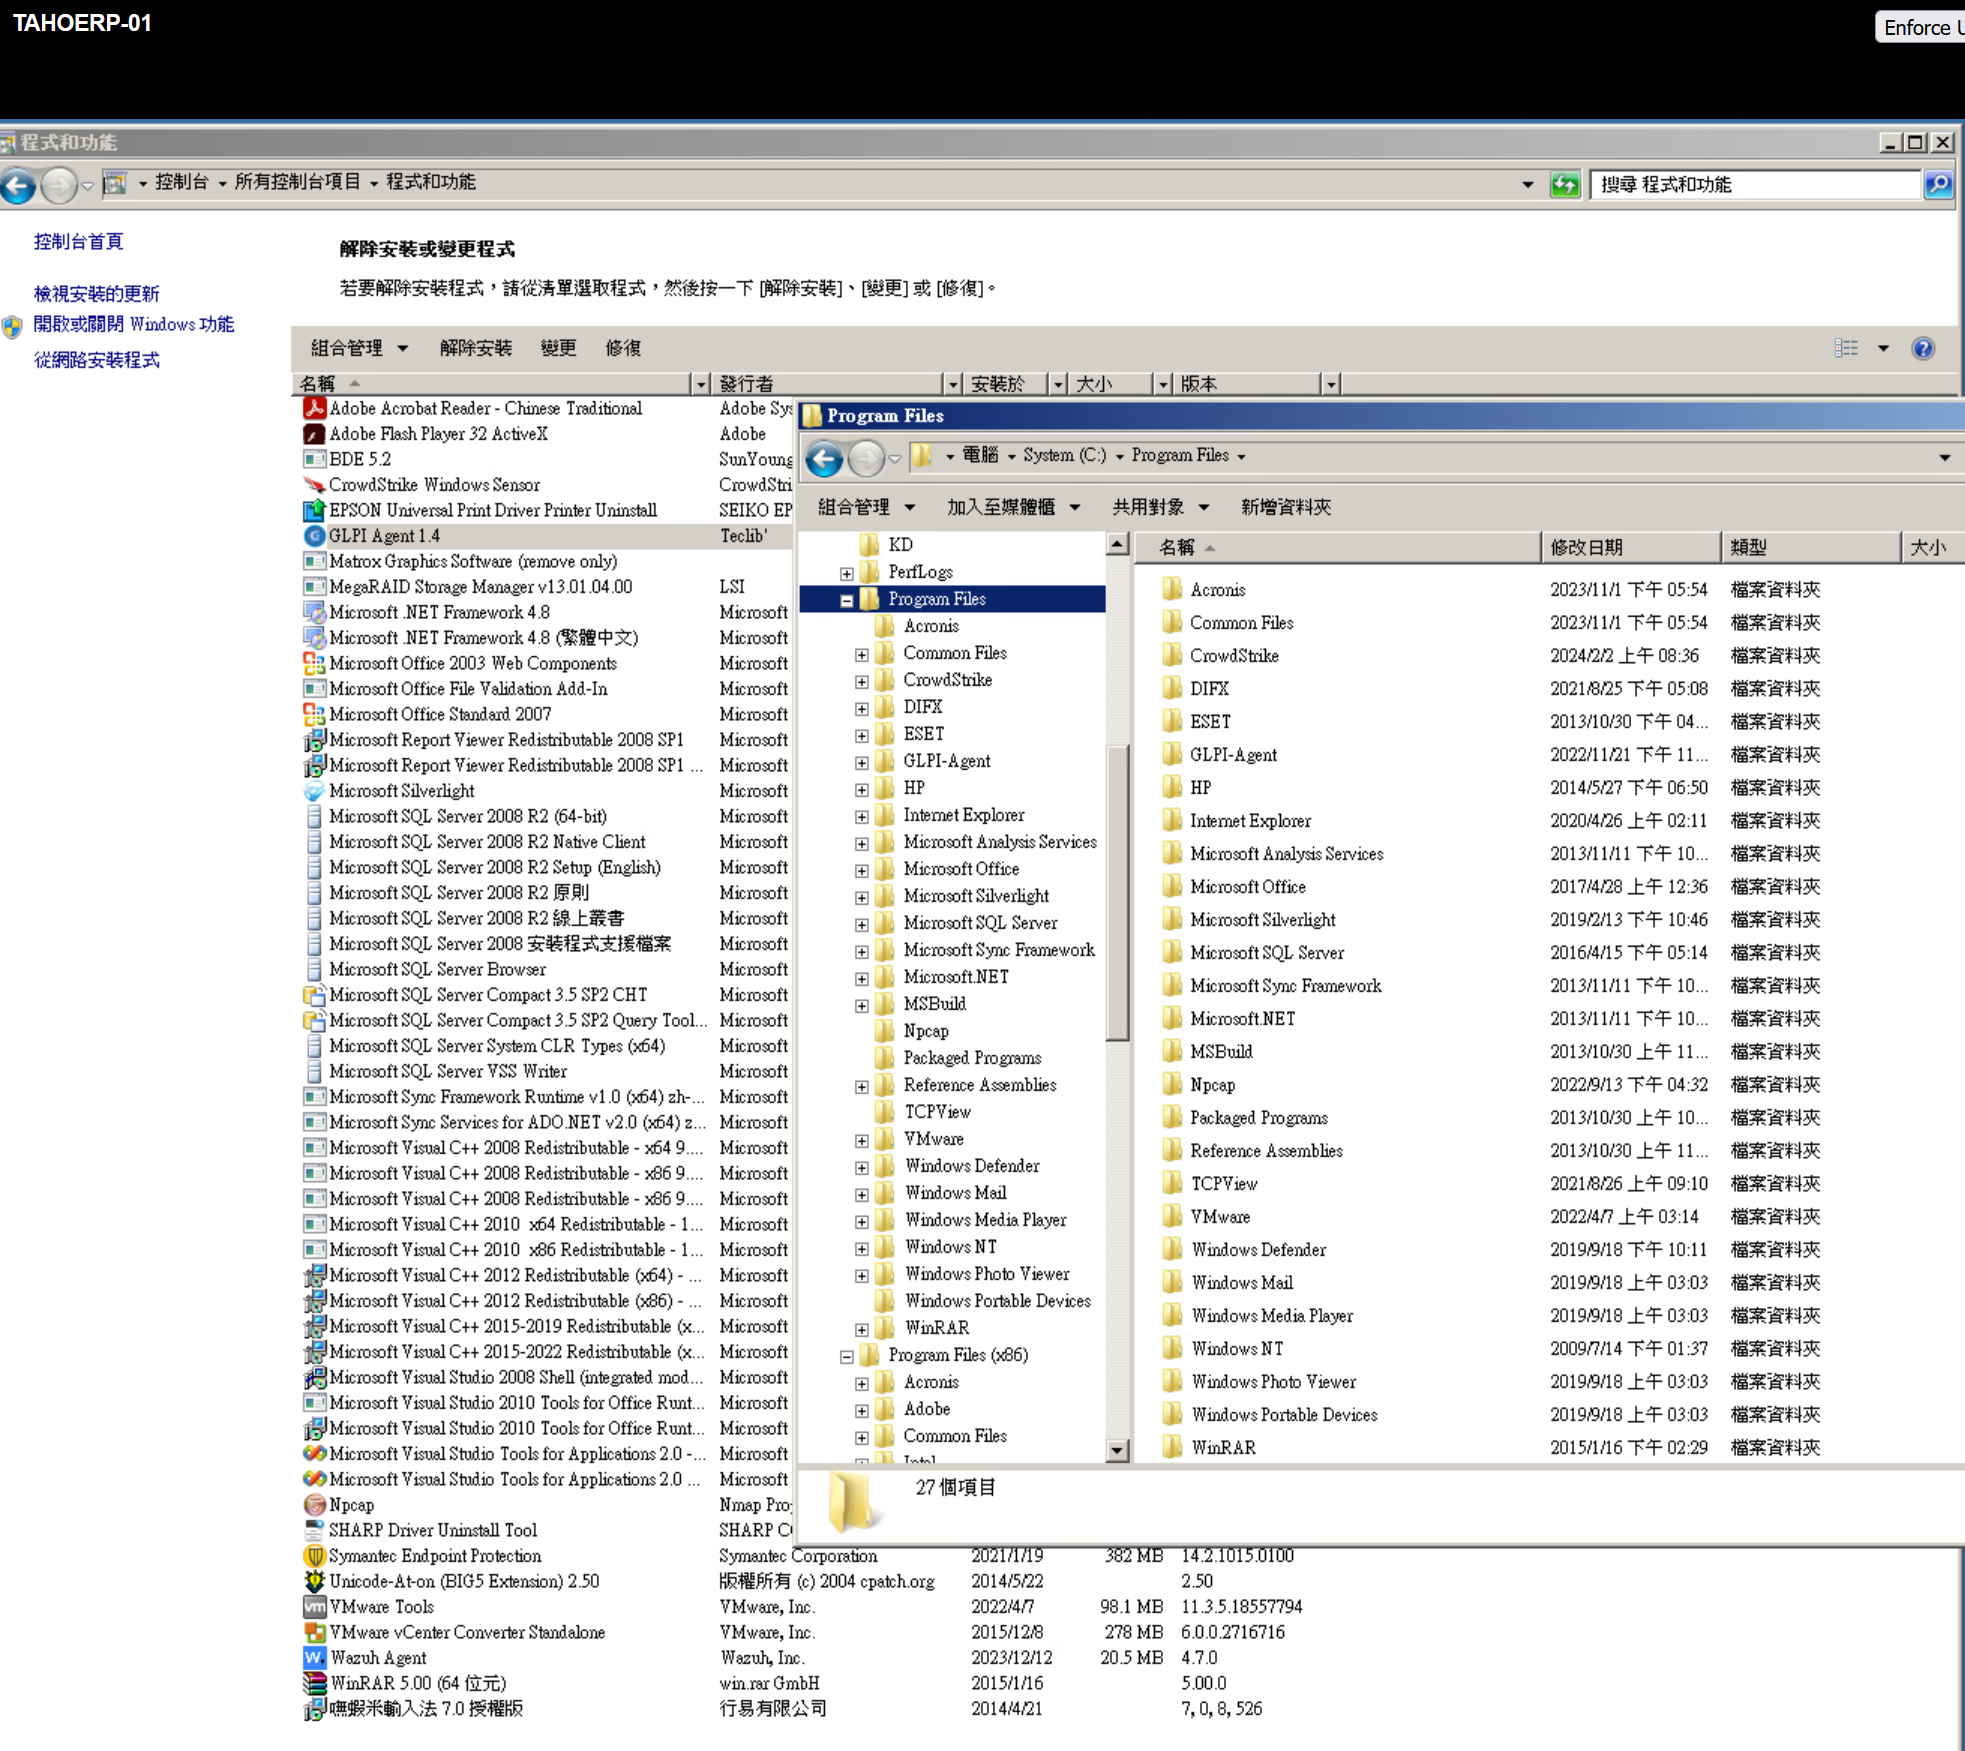Click the 解除安裝 uninstall button
Screen dimensions: 1965x1751
point(475,348)
